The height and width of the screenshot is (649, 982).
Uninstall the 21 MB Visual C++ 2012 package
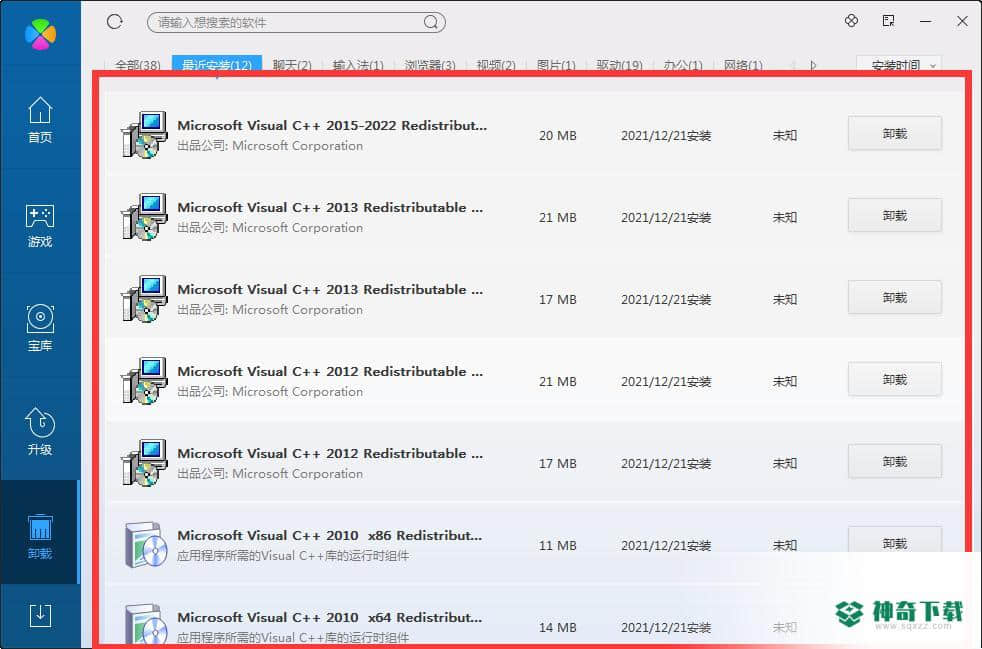tap(894, 380)
